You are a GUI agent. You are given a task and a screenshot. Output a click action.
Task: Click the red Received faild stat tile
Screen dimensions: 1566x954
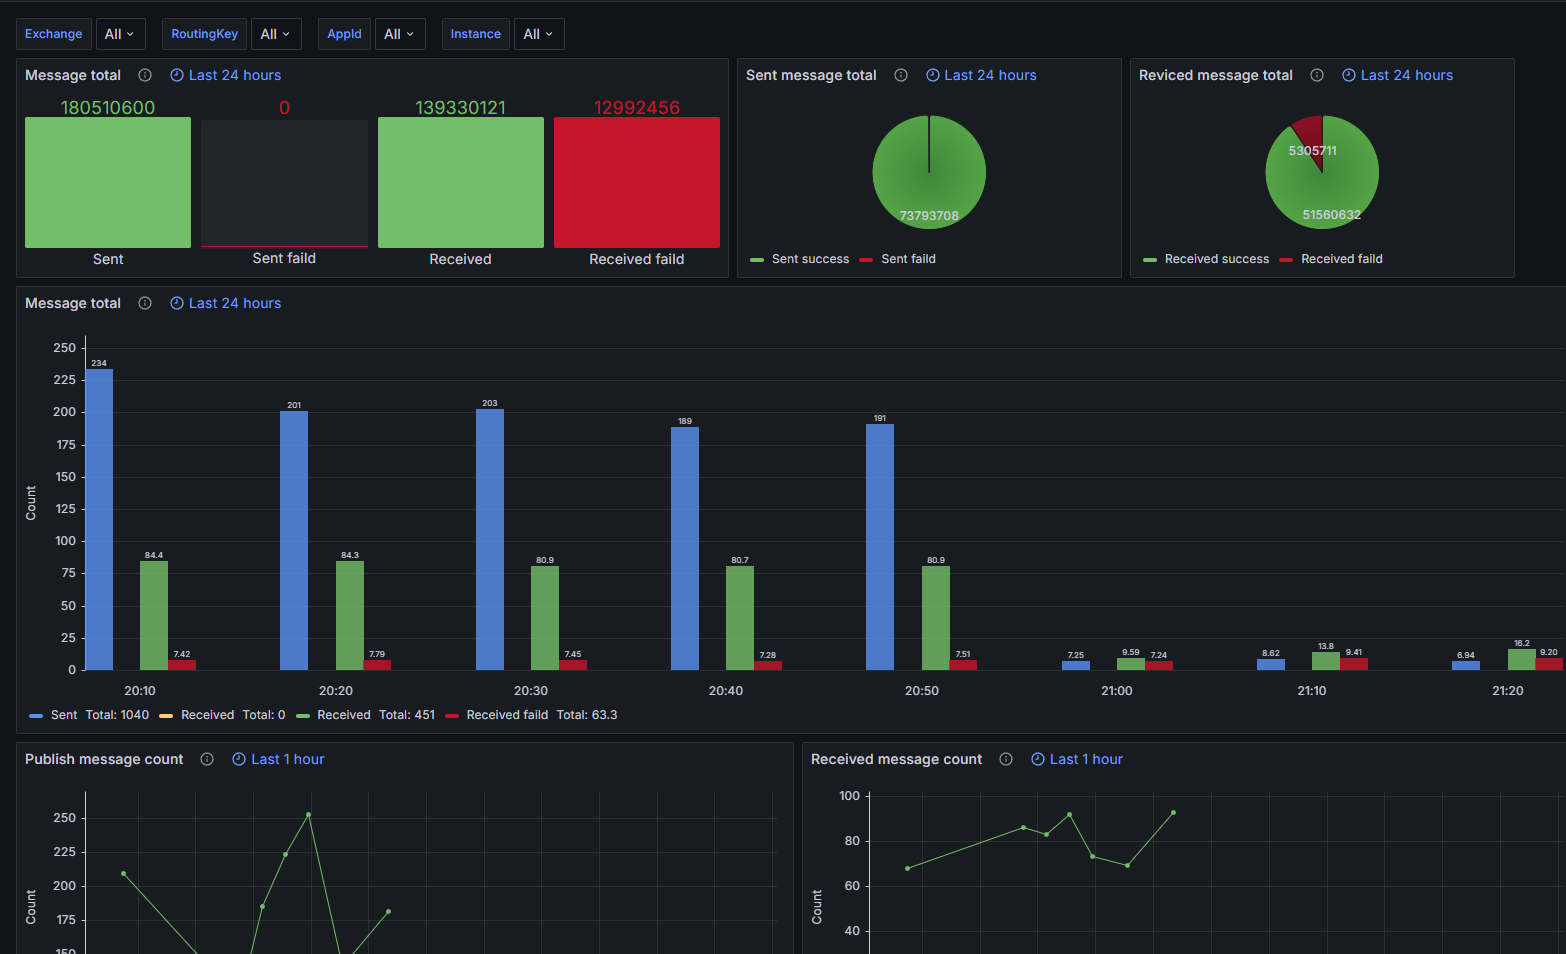637,182
